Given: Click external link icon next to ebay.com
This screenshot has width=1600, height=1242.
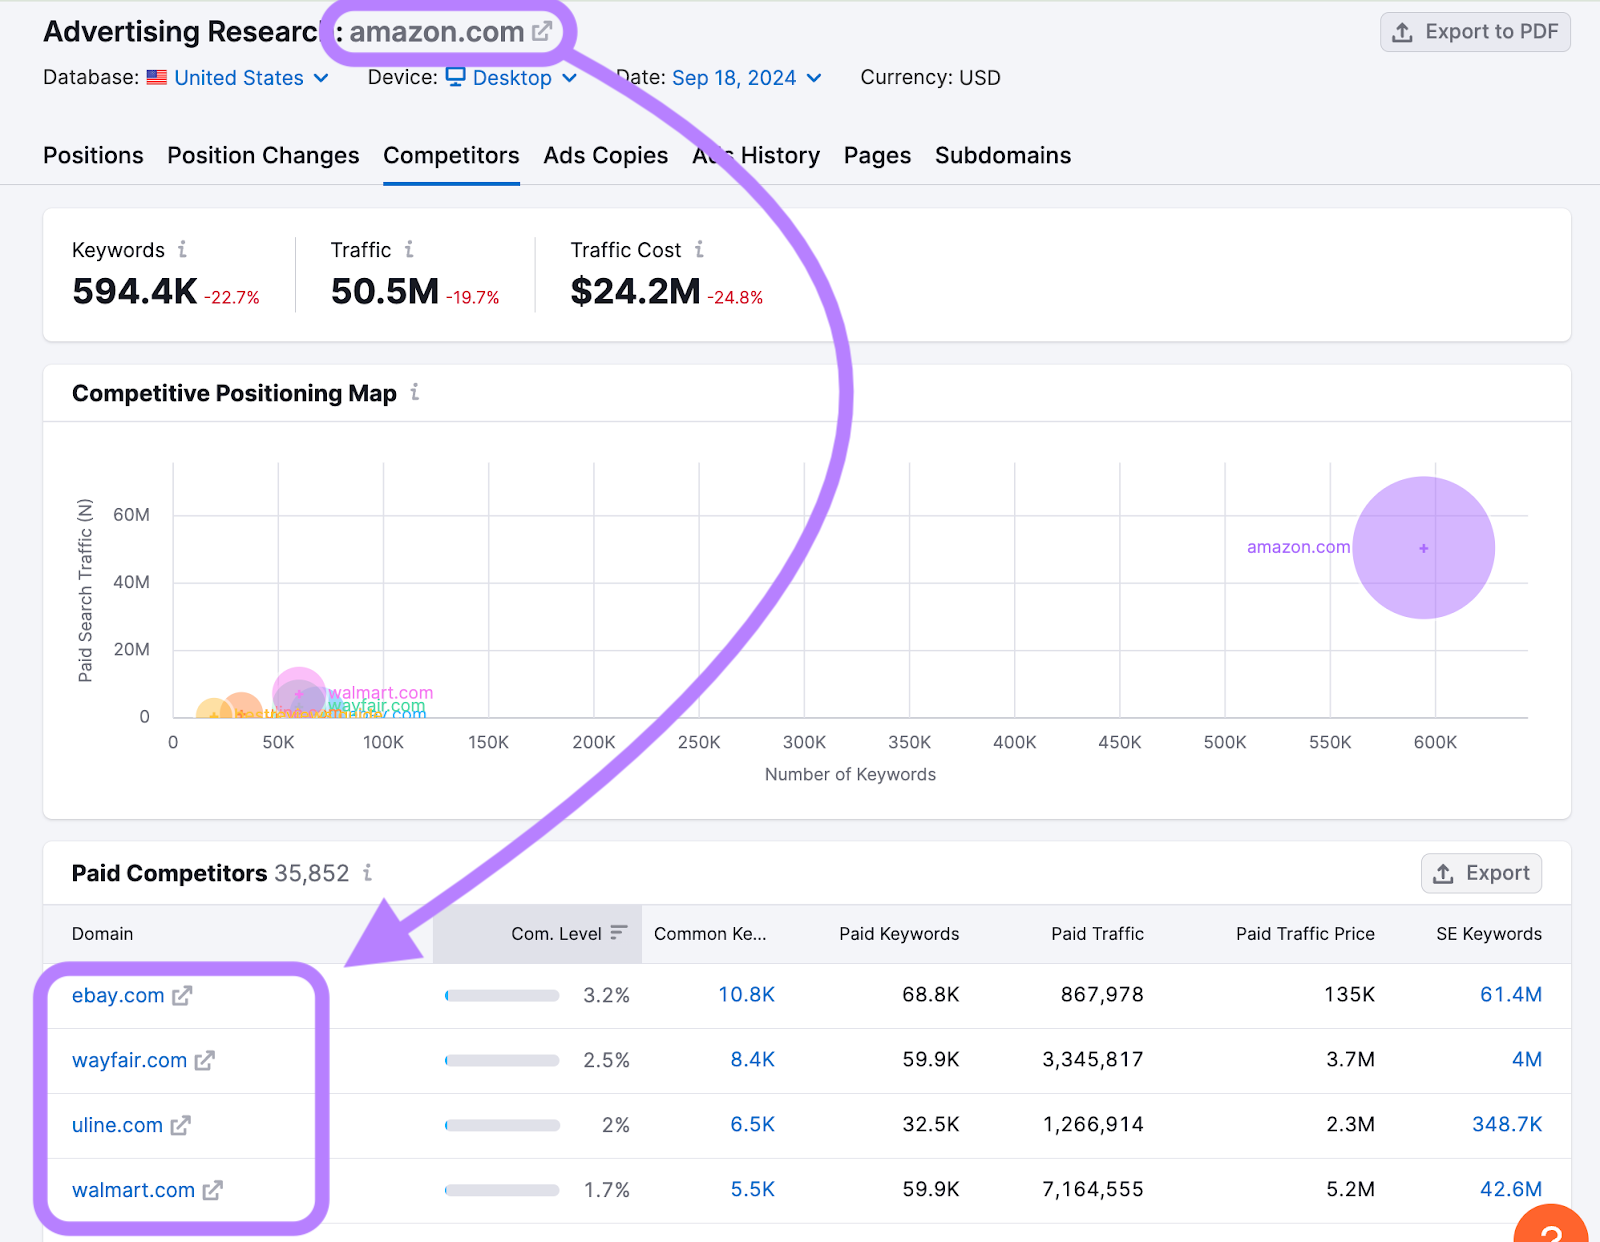Looking at the screenshot, I should pos(182,995).
